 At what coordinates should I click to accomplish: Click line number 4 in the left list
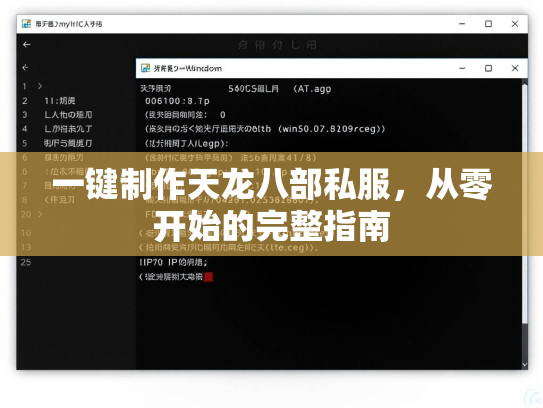tap(25, 129)
